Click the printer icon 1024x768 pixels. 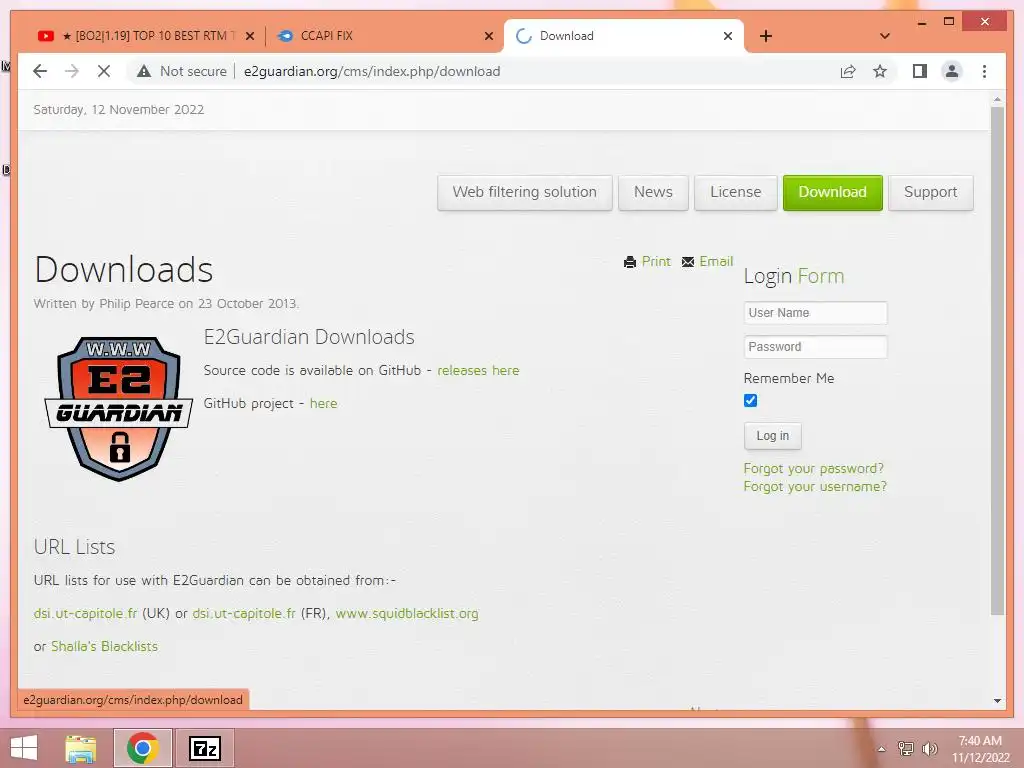pyautogui.click(x=630, y=262)
